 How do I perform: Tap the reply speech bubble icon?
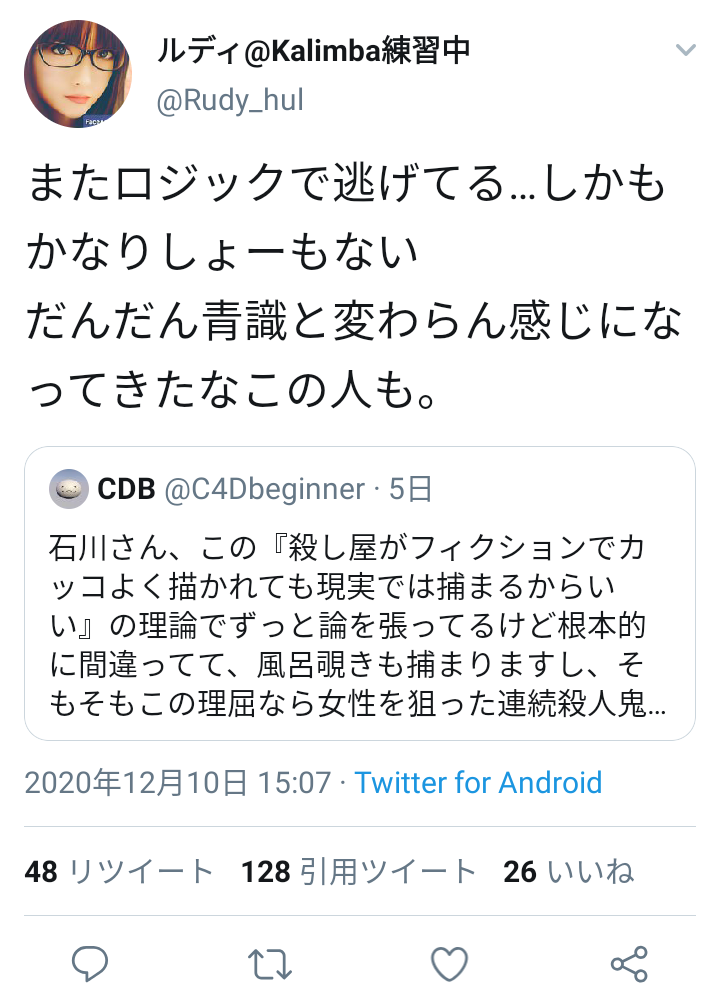click(x=89, y=963)
